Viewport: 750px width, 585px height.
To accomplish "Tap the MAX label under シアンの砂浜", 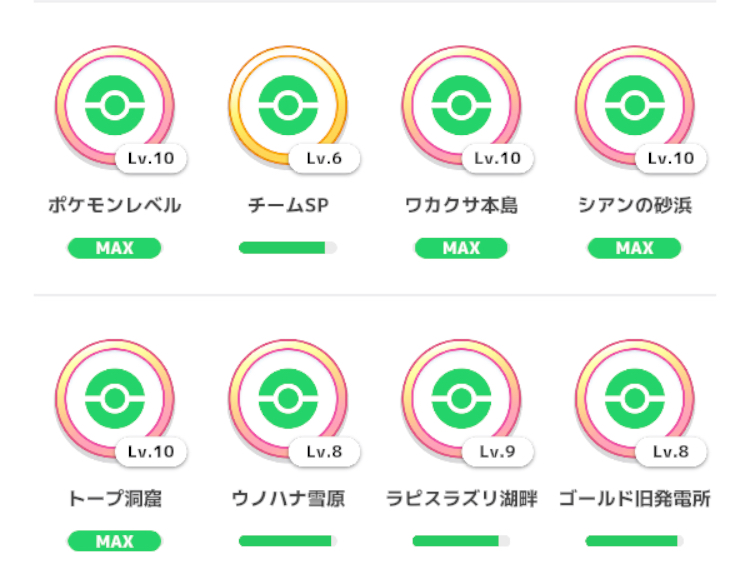I will point(635,248).
